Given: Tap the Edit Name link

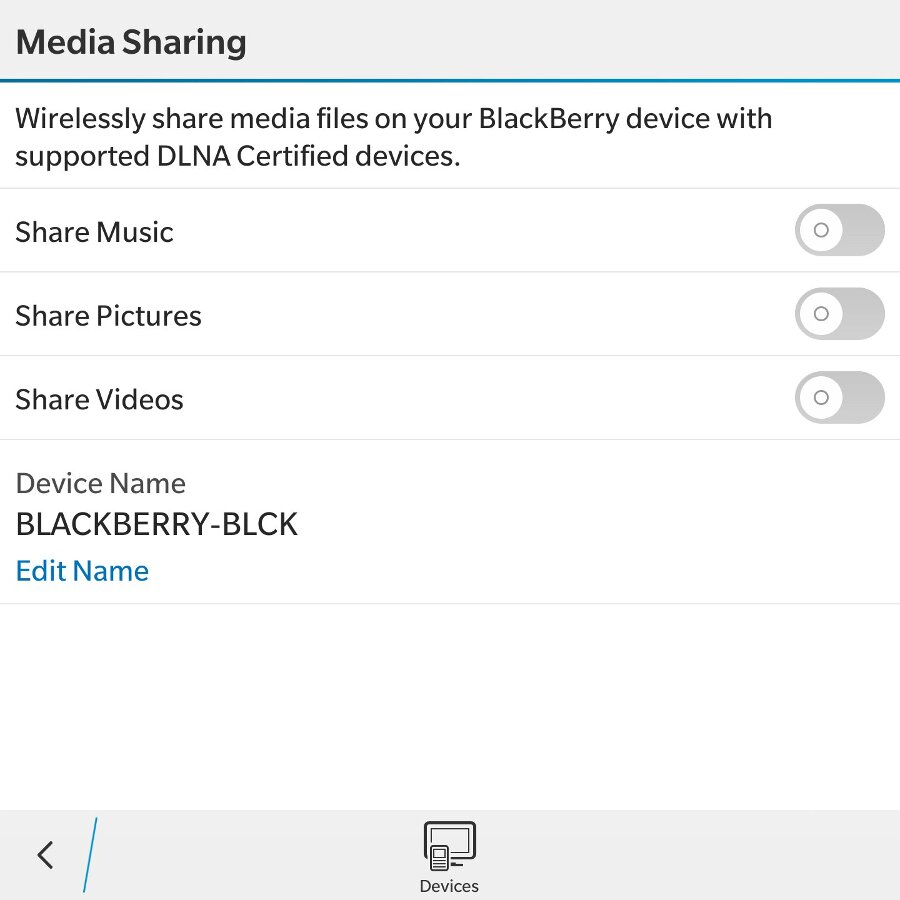Looking at the screenshot, I should pyautogui.click(x=82, y=571).
